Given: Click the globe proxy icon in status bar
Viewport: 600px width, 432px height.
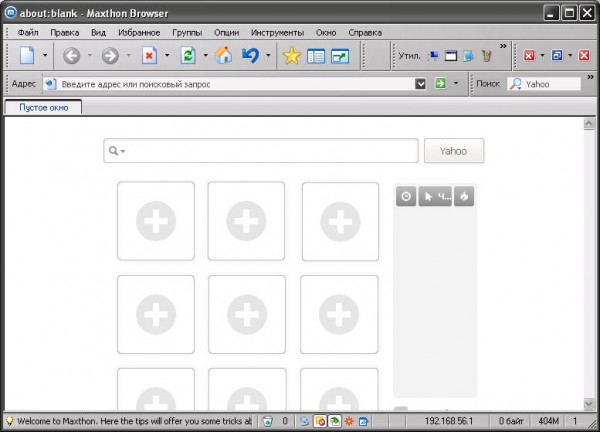Looking at the screenshot, I should tap(305, 421).
